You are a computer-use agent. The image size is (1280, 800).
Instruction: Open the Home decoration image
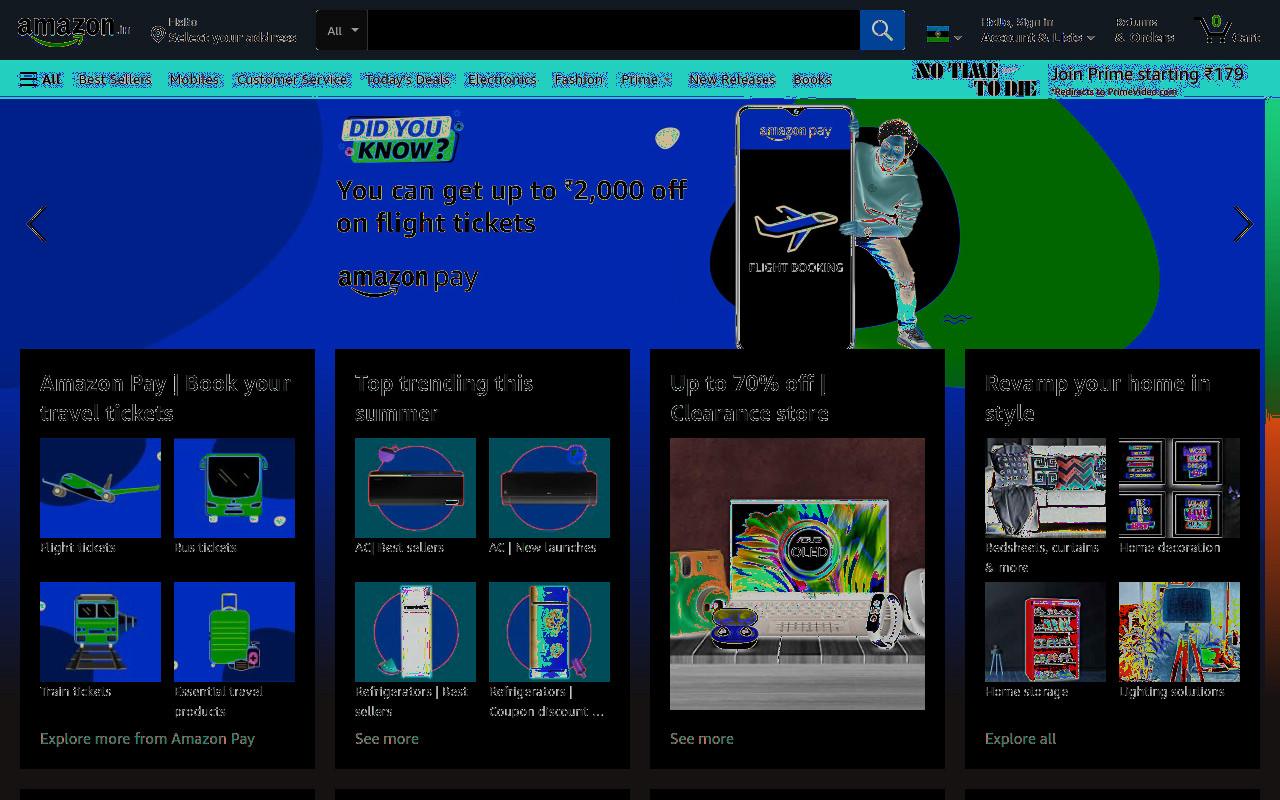(x=1179, y=488)
